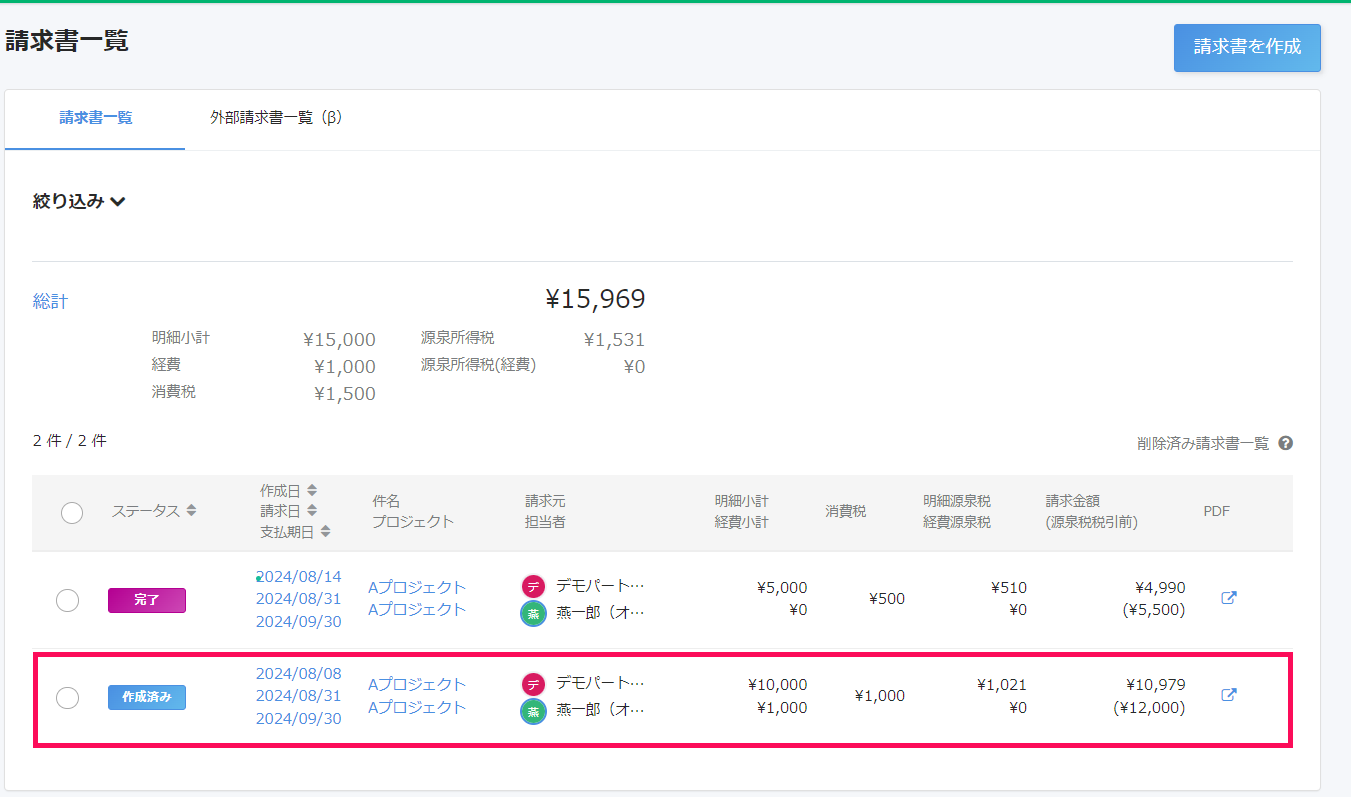Click creation date 2024/08/08
Screen dimensions: 1351x797
[x=299, y=673]
